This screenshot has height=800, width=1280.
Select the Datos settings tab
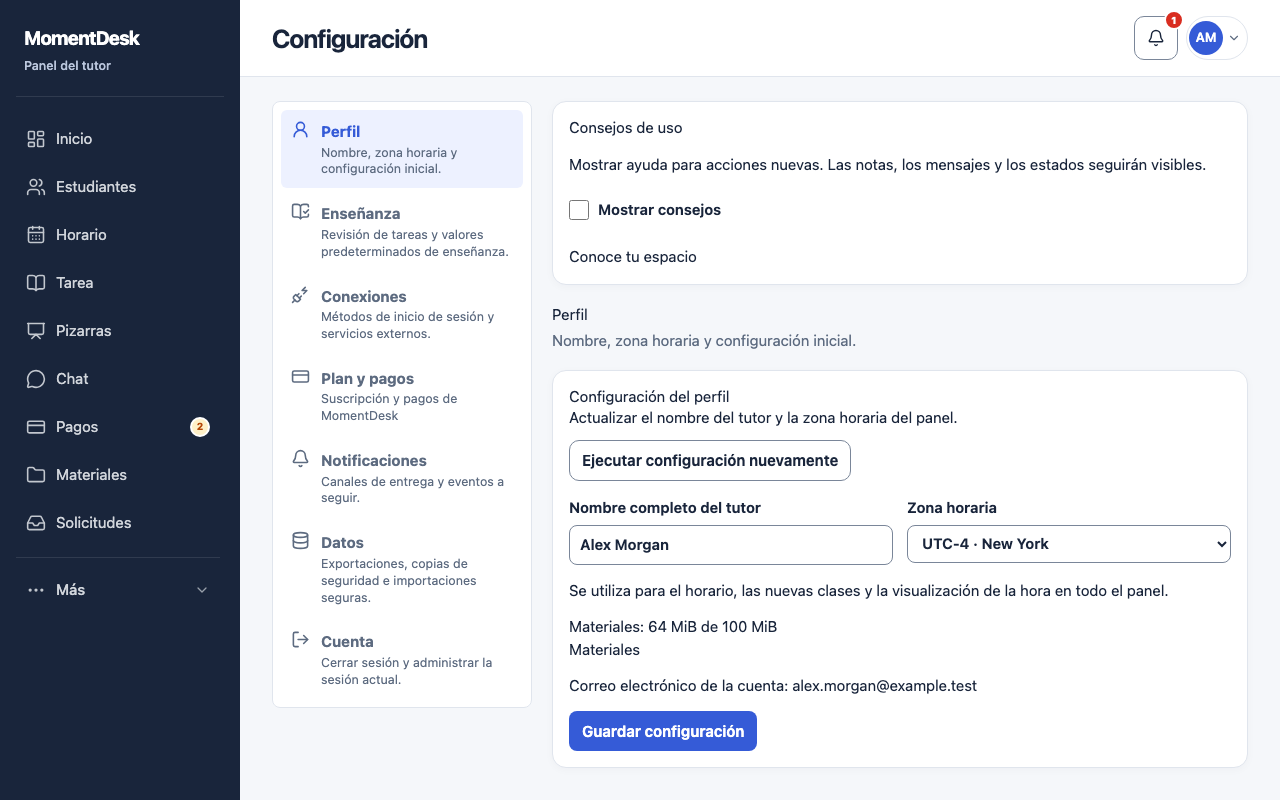(x=402, y=569)
